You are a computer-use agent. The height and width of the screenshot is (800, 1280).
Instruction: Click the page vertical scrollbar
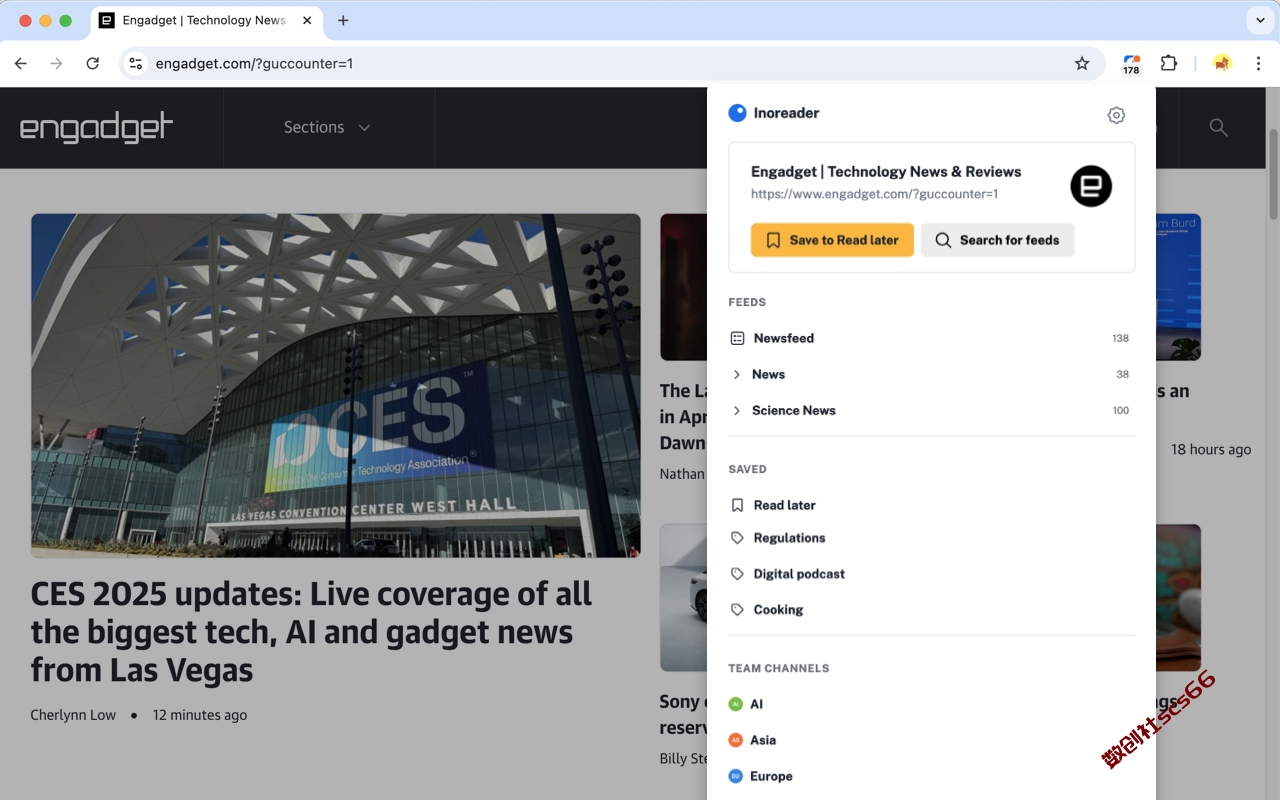(x=1273, y=174)
